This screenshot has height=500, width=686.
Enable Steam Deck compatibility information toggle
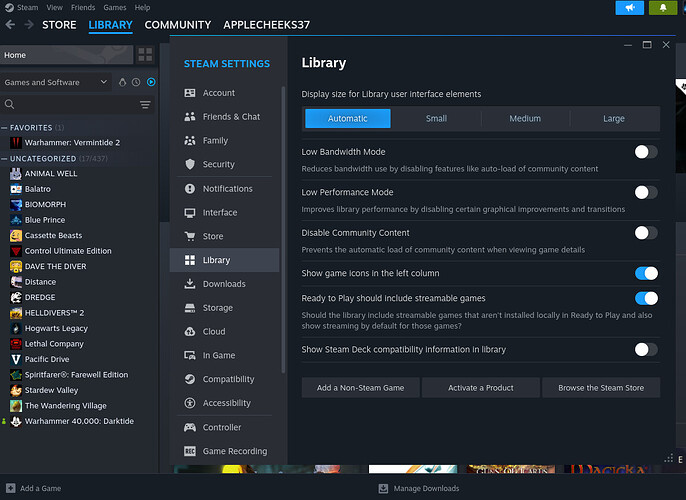pos(646,349)
